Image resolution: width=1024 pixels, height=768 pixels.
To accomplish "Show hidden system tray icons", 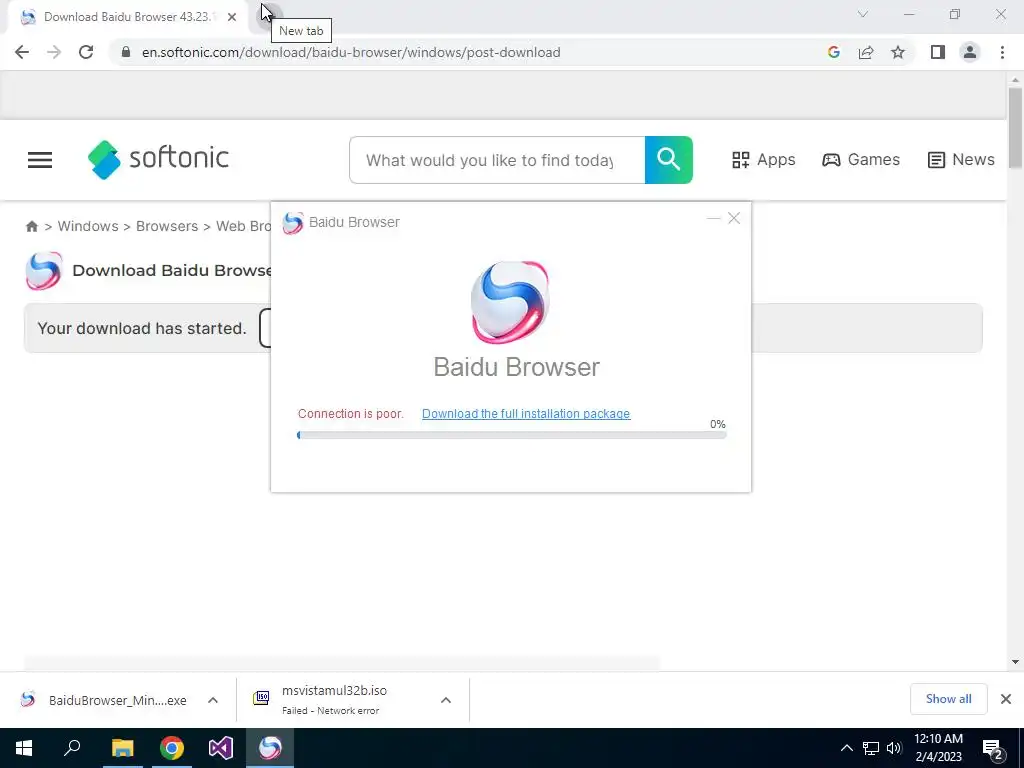I will point(846,748).
